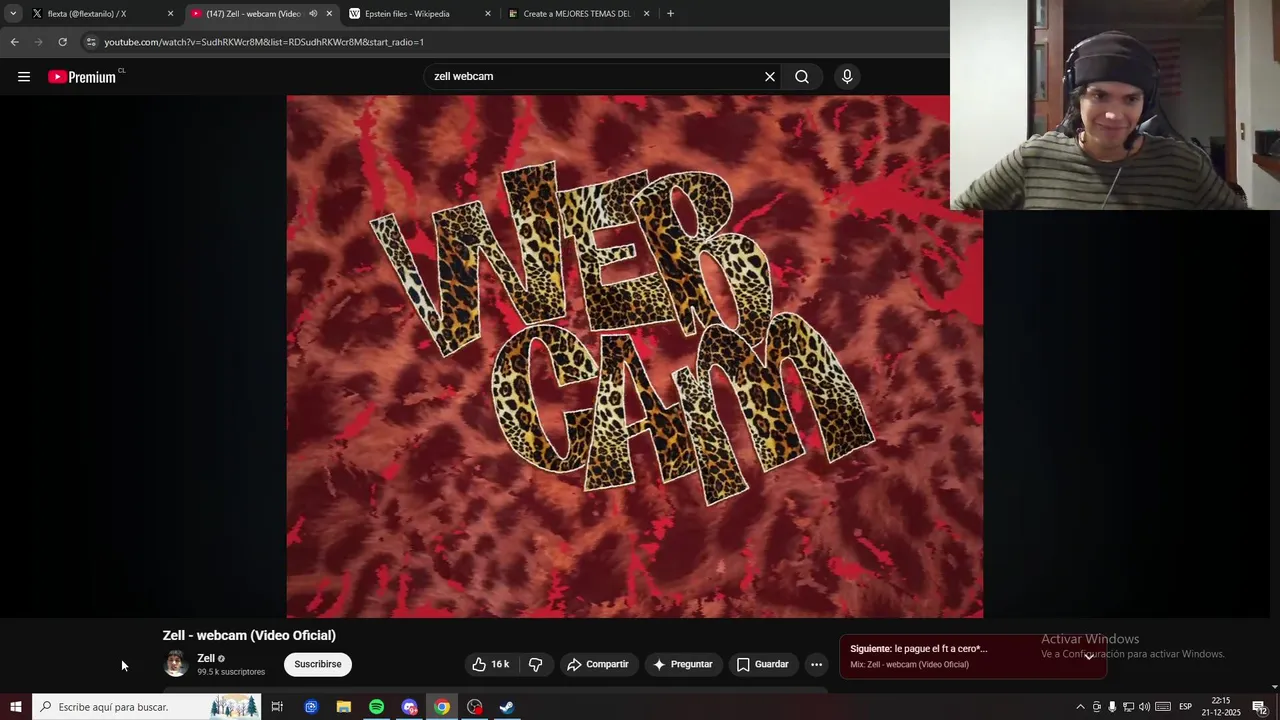Viewport: 1280px width, 720px height.
Task: Open the Zell channel name link
Action: coord(206,658)
